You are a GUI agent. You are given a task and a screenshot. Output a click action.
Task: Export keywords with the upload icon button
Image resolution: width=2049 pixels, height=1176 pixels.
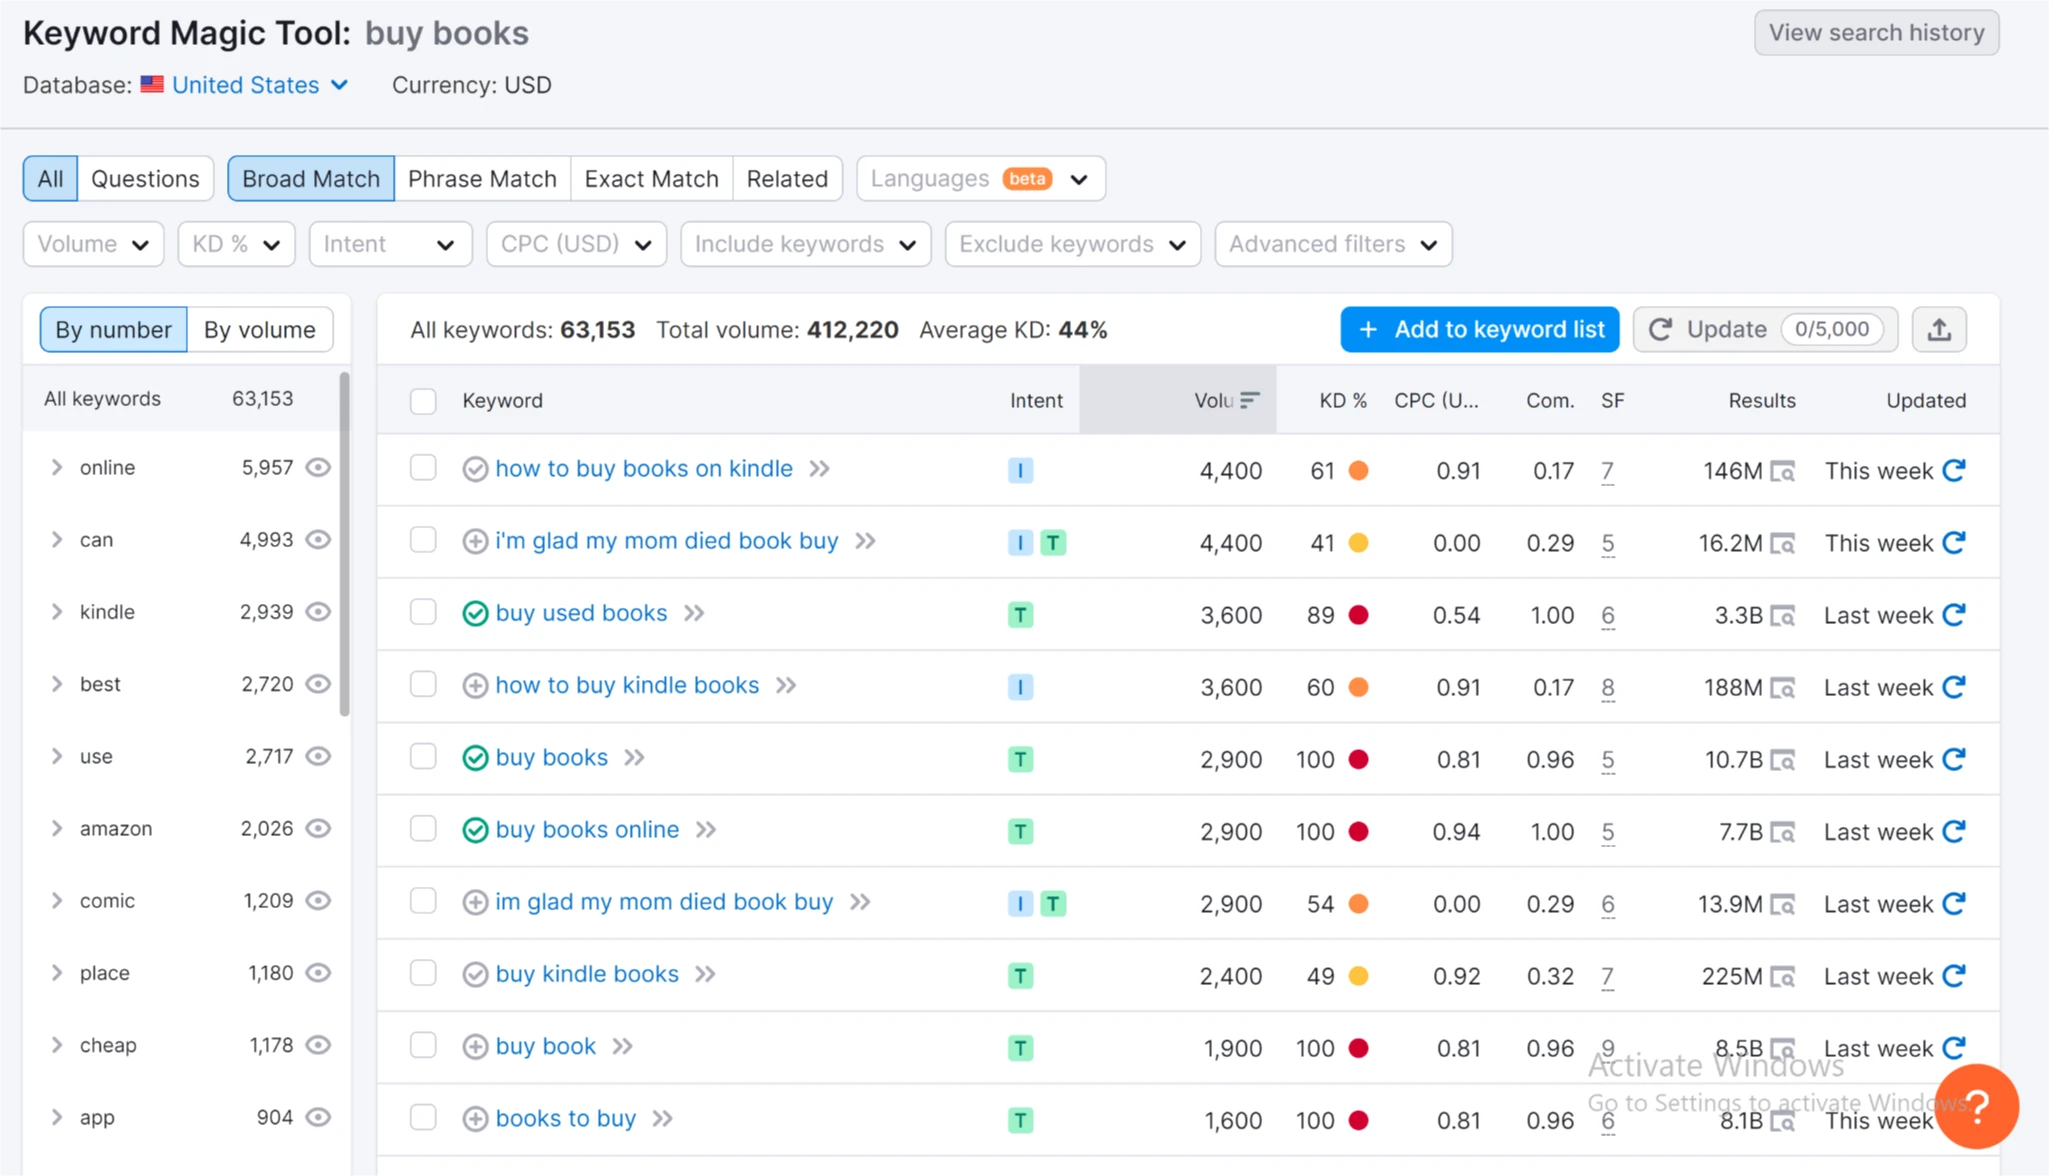click(1939, 330)
